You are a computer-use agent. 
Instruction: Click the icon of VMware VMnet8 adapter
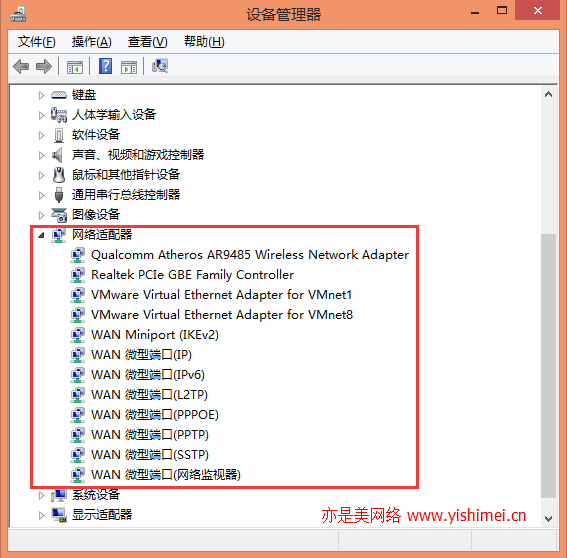click(x=77, y=315)
